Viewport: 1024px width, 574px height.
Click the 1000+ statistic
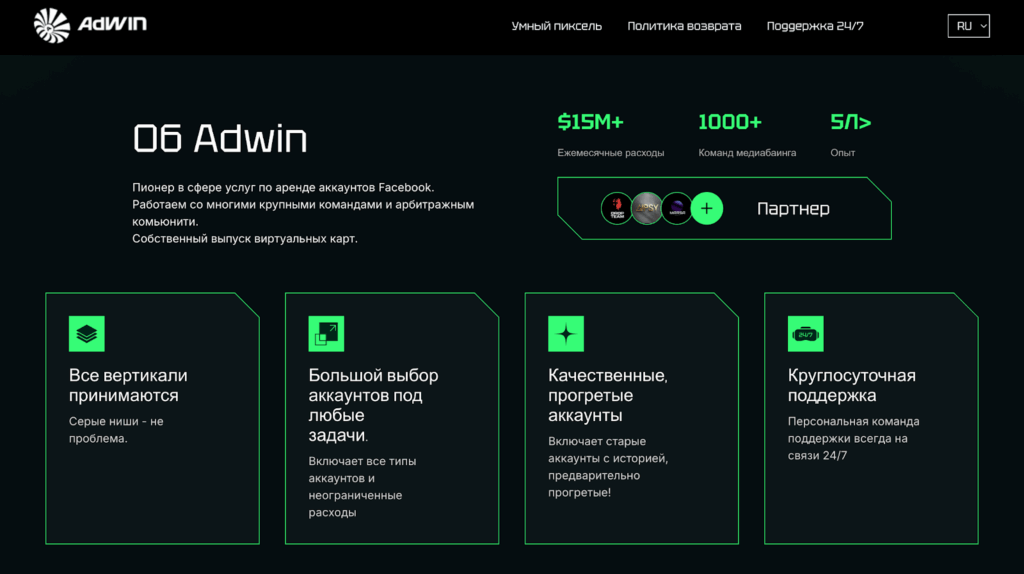click(x=730, y=122)
